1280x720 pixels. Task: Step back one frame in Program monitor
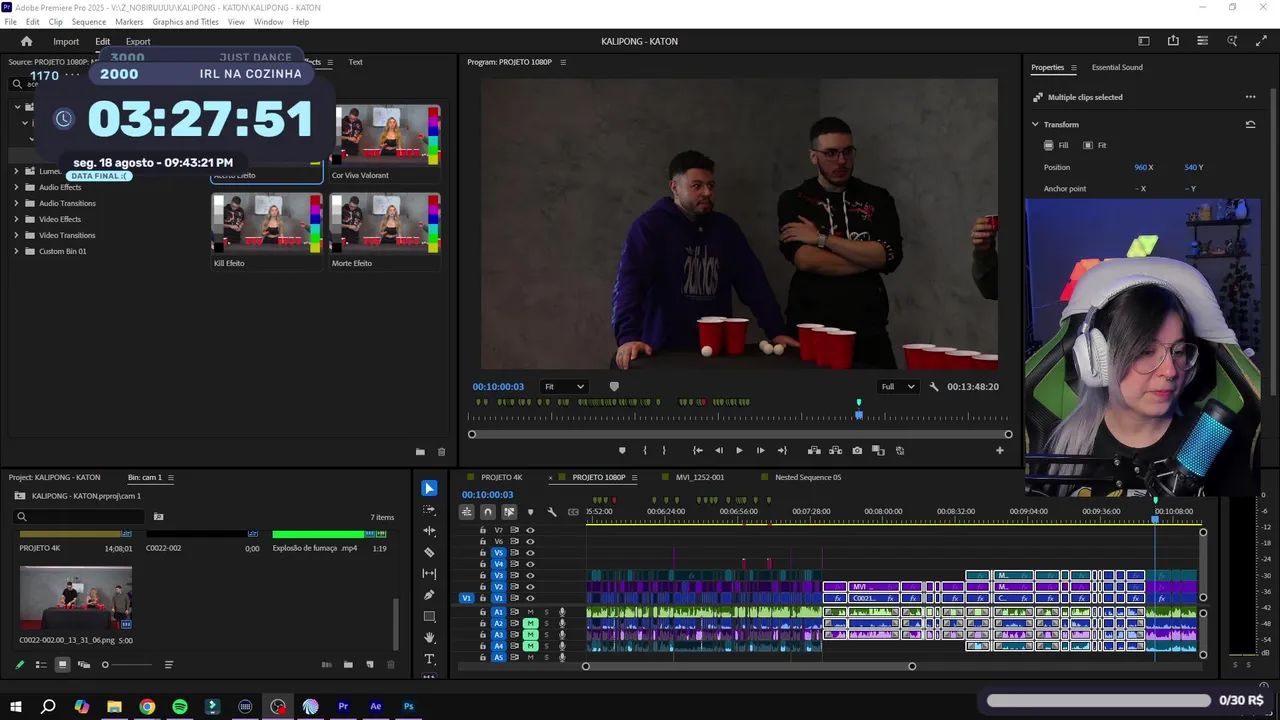(718, 450)
